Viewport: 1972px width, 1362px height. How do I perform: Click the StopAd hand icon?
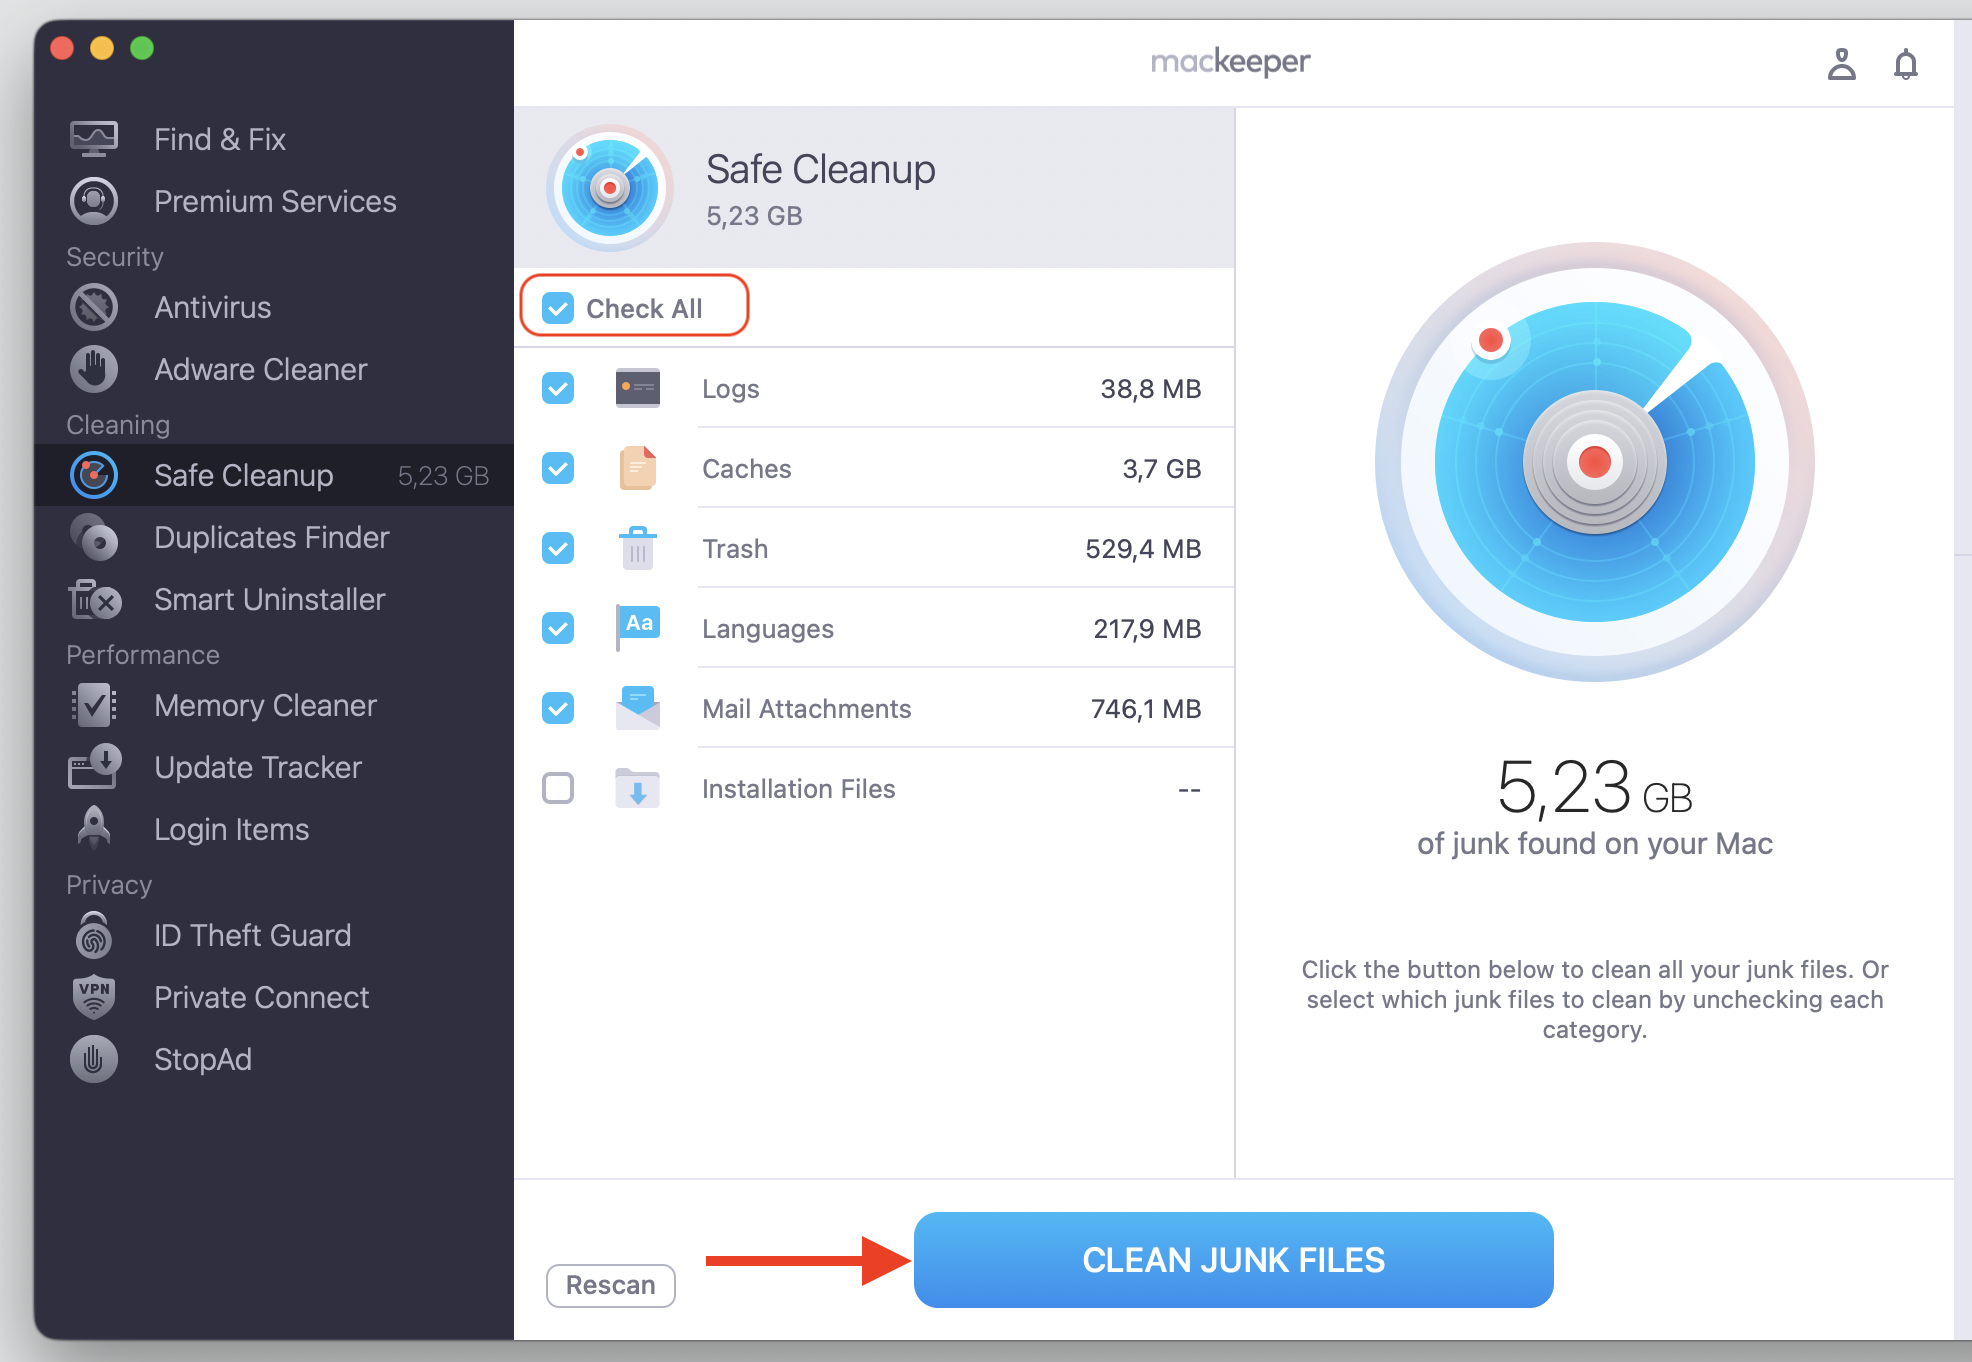point(94,1059)
